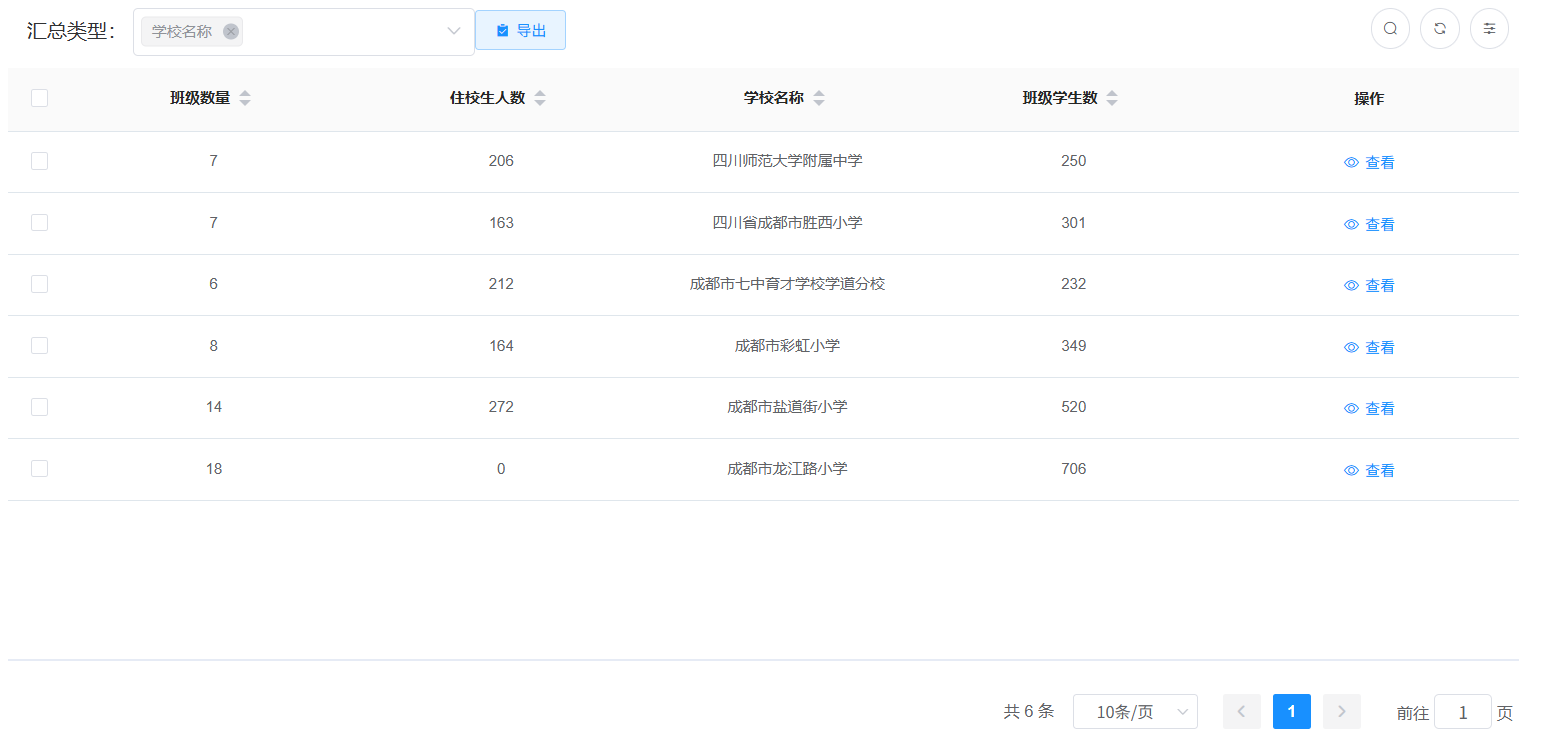This screenshot has height=742, width=1542.
Task: Sort by 班级学生数 column
Action: tap(1112, 98)
